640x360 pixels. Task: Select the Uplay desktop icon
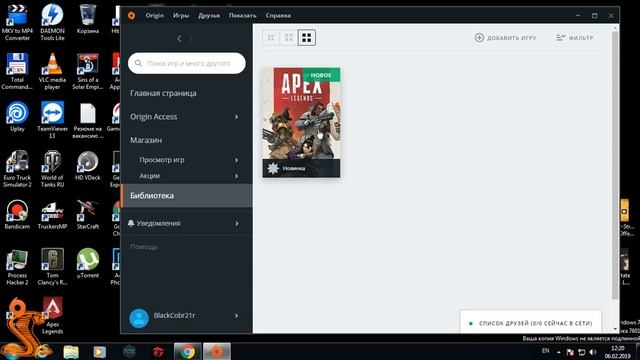click(x=17, y=117)
